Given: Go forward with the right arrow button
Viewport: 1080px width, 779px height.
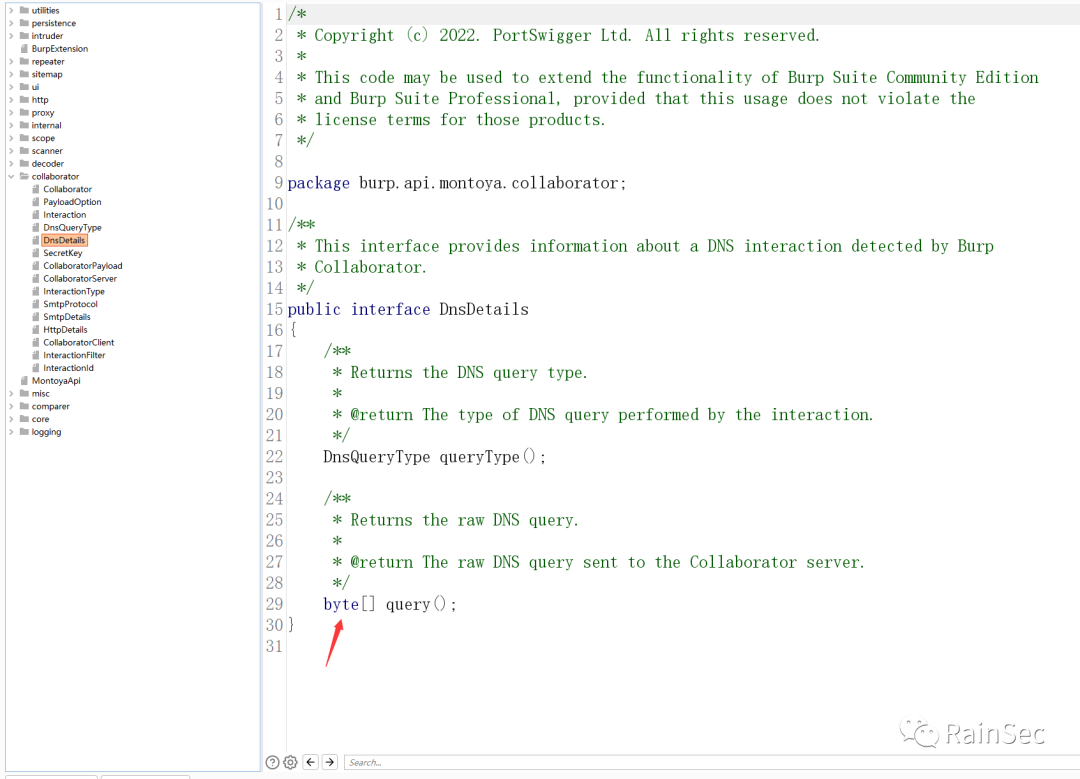Looking at the screenshot, I should click(x=330, y=762).
